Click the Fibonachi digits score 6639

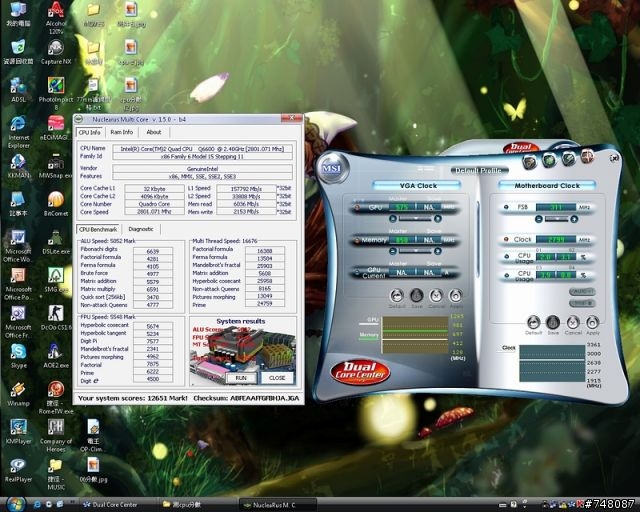[x=153, y=252]
